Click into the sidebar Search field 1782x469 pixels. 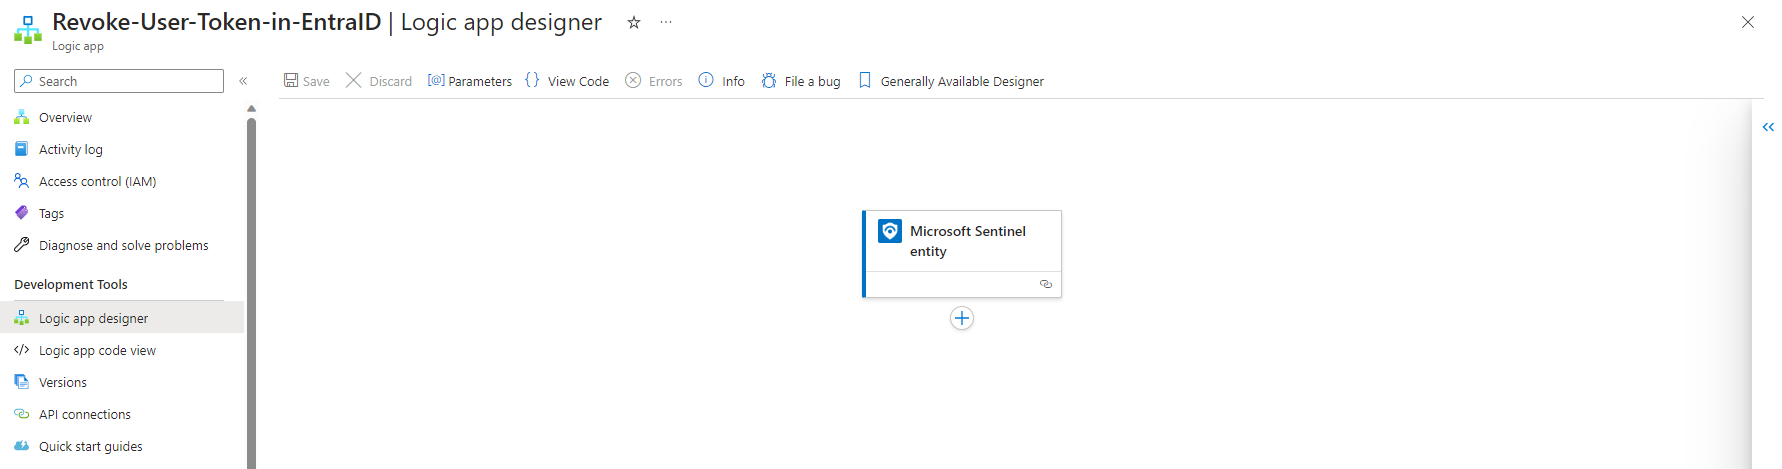click(x=119, y=81)
